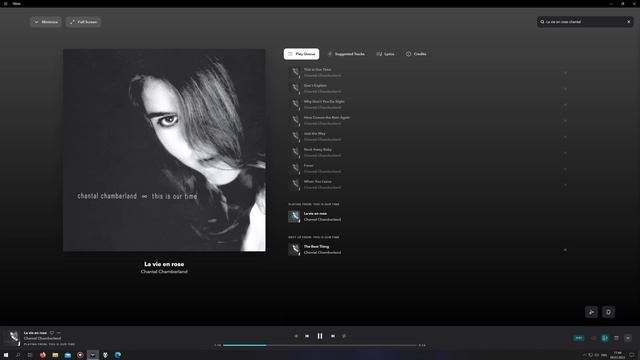Enter Full Screen mode
This screenshot has width=640, height=360.
(x=83, y=22)
